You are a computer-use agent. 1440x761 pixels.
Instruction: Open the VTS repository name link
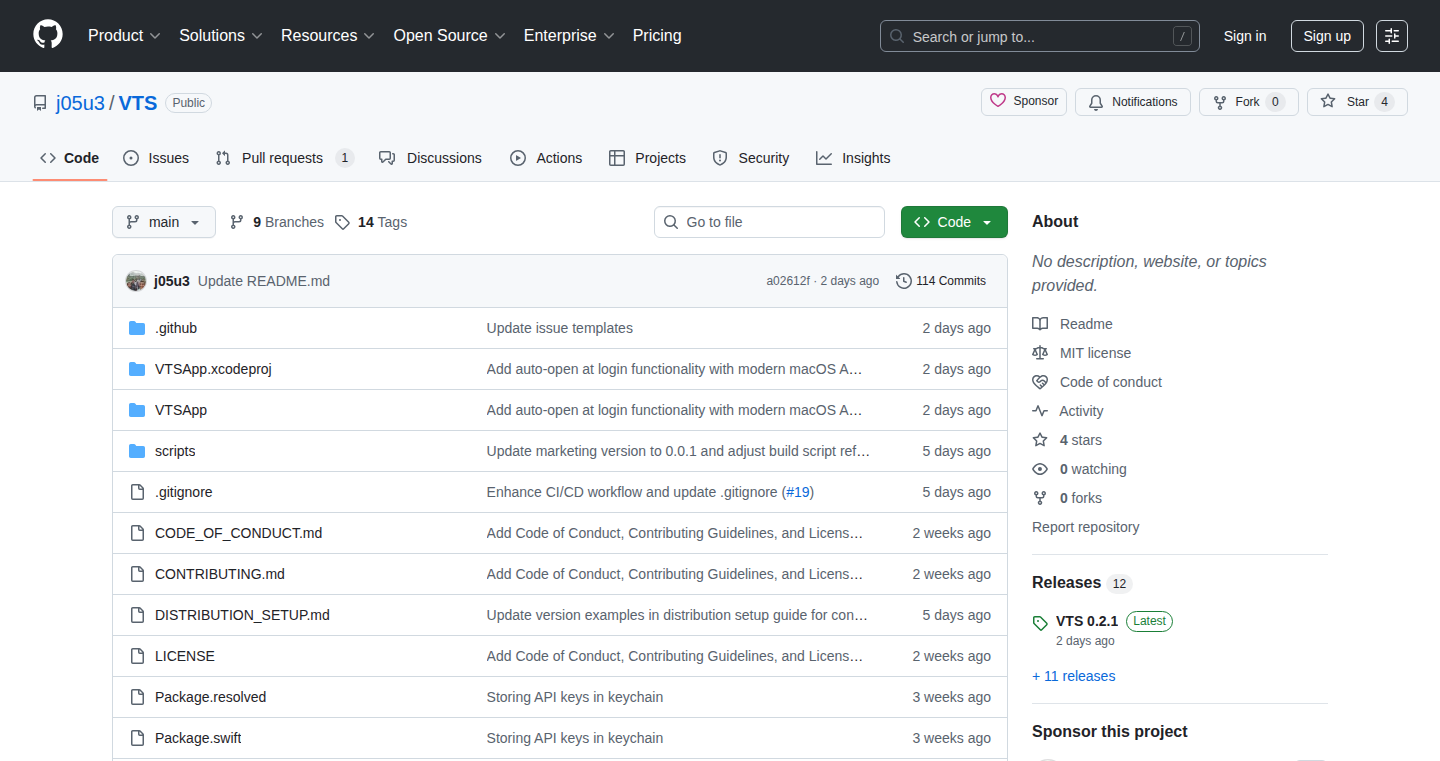[x=138, y=103]
